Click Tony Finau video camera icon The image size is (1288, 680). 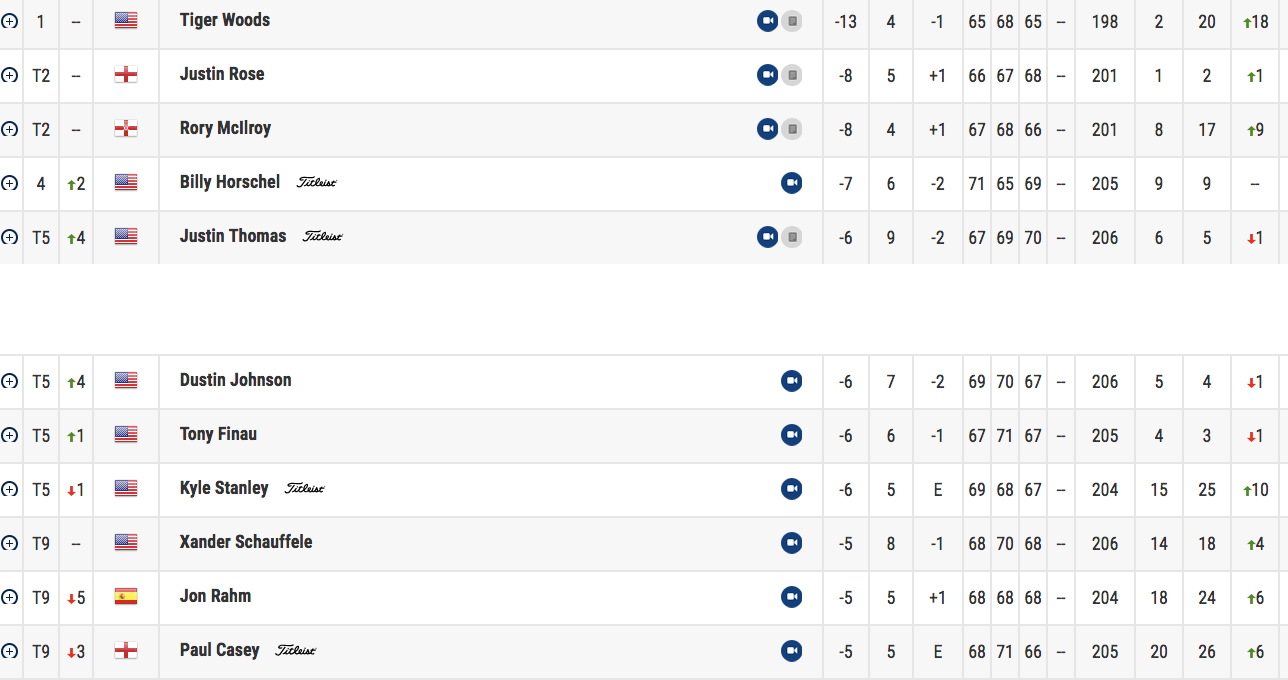(x=792, y=435)
